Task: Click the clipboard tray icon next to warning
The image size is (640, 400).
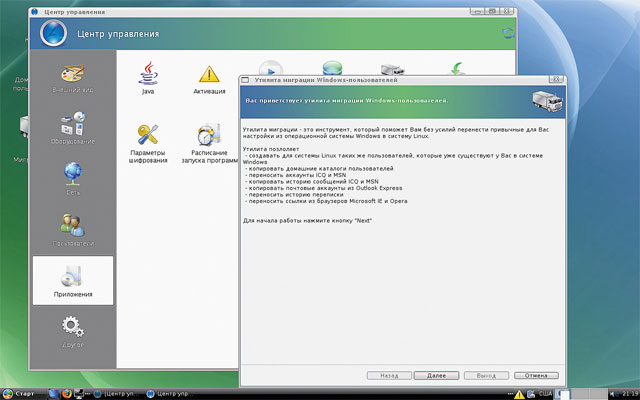Action: pos(531,394)
